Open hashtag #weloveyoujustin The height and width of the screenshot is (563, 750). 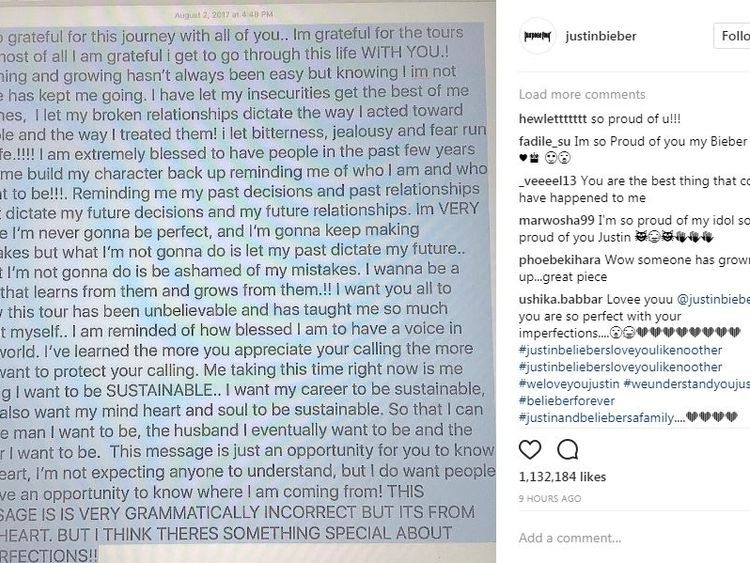click(x=569, y=384)
